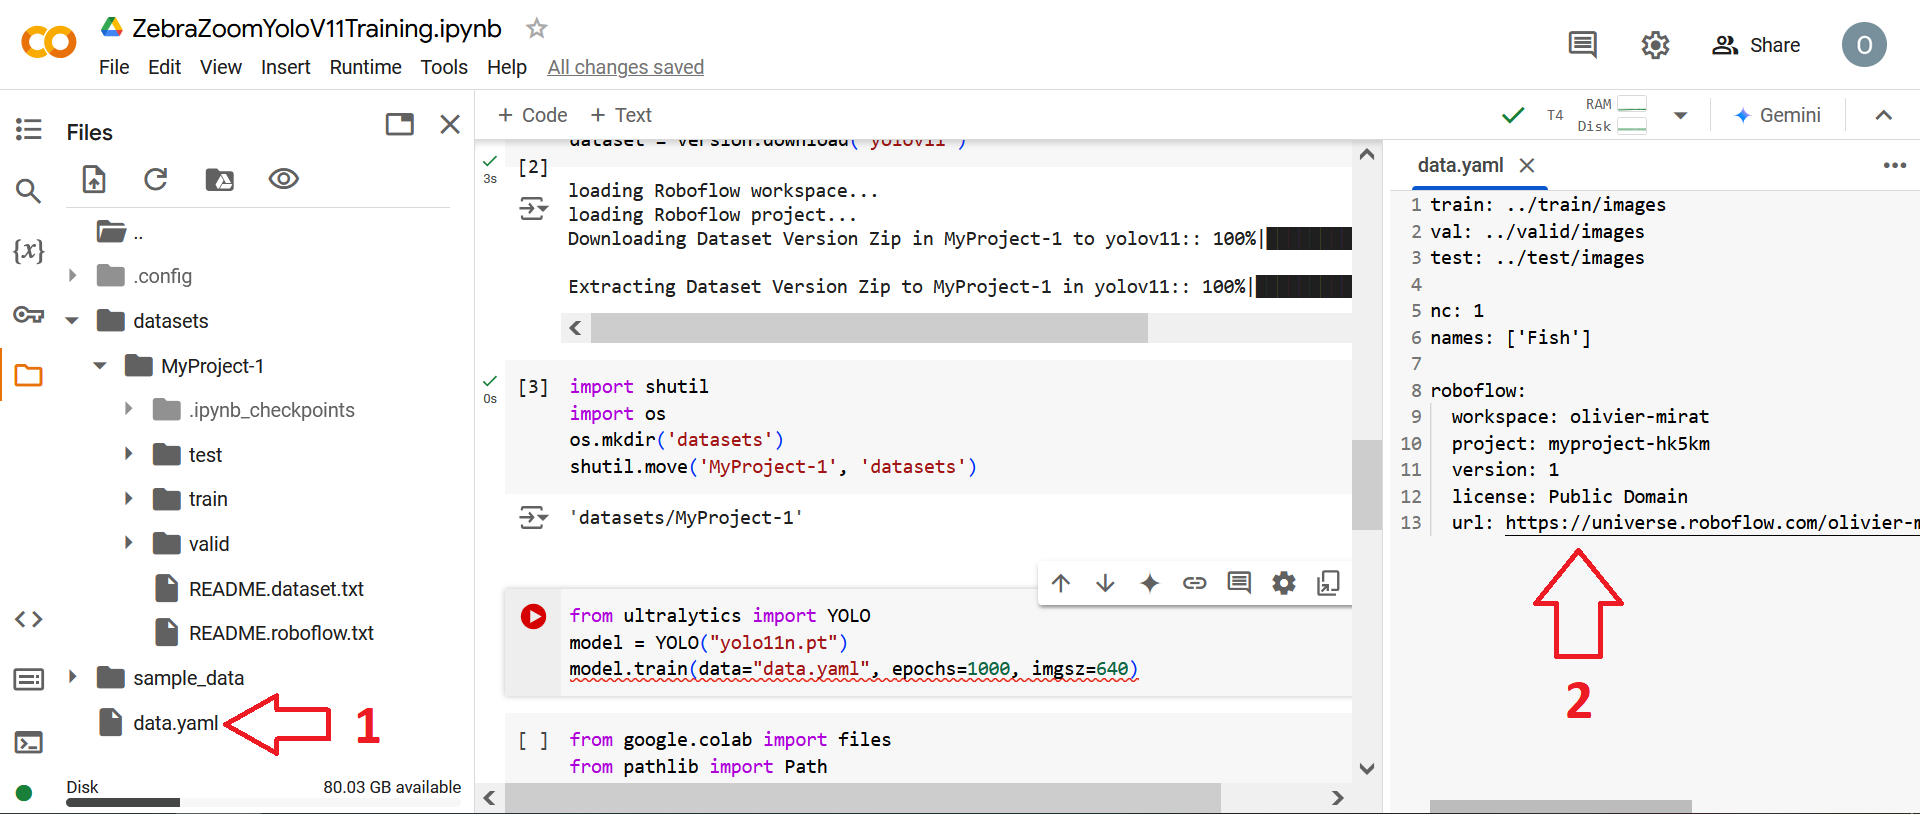Image resolution: width=1920 pixels, height=814 pixels.
Task: Open the Variables {x} panel
Action: click(28, 250)
